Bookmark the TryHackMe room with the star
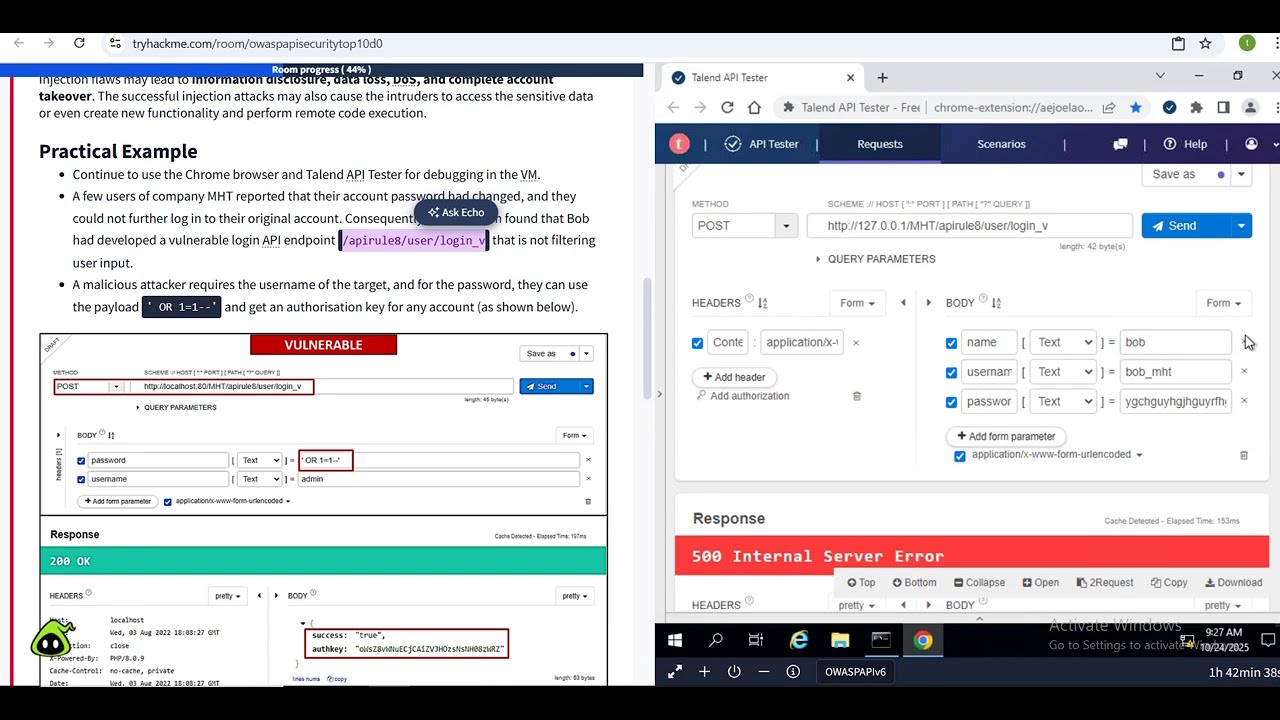The height and width of the screenshot is (720, 1280). pos(1205,43)
